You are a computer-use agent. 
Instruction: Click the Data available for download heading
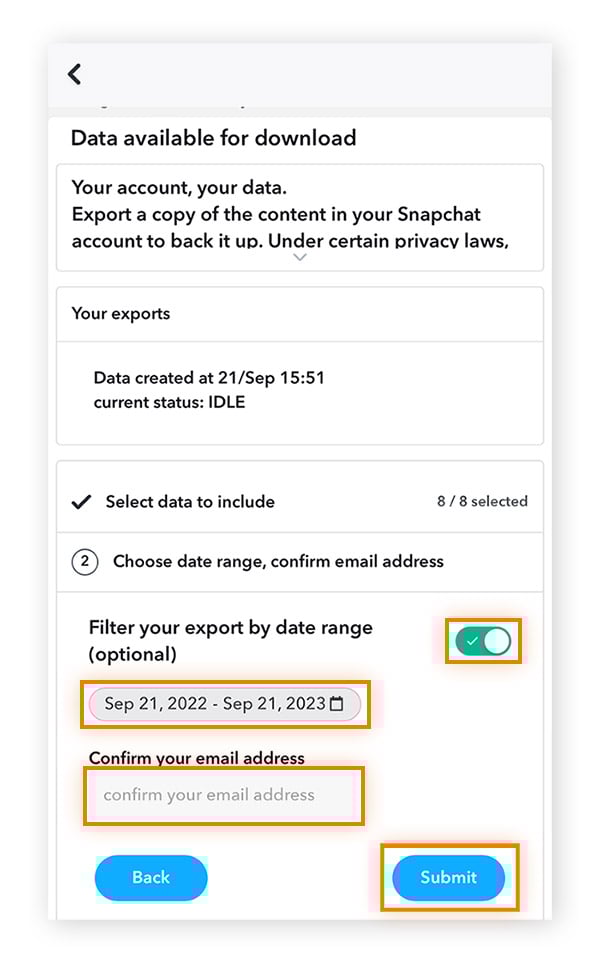coord(212,138)
